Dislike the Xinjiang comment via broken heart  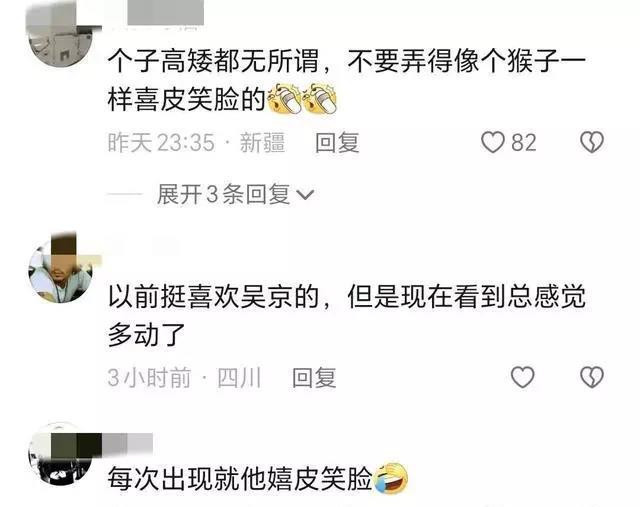[592, 142]
